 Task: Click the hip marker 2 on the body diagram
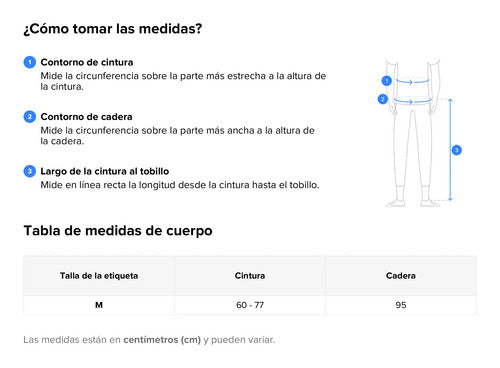click(x=383, y=99)
